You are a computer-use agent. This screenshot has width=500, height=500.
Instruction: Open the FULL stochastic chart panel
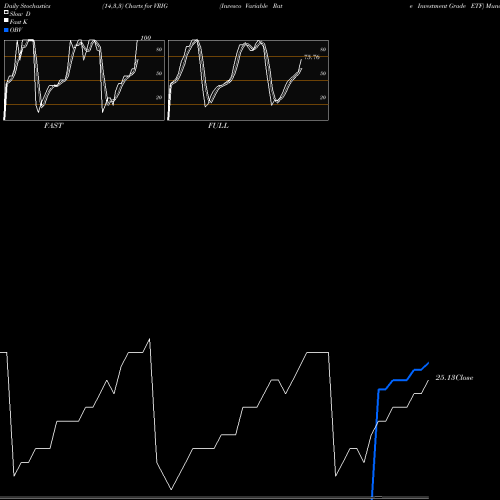pyautogui.click(x=248, y=80)
